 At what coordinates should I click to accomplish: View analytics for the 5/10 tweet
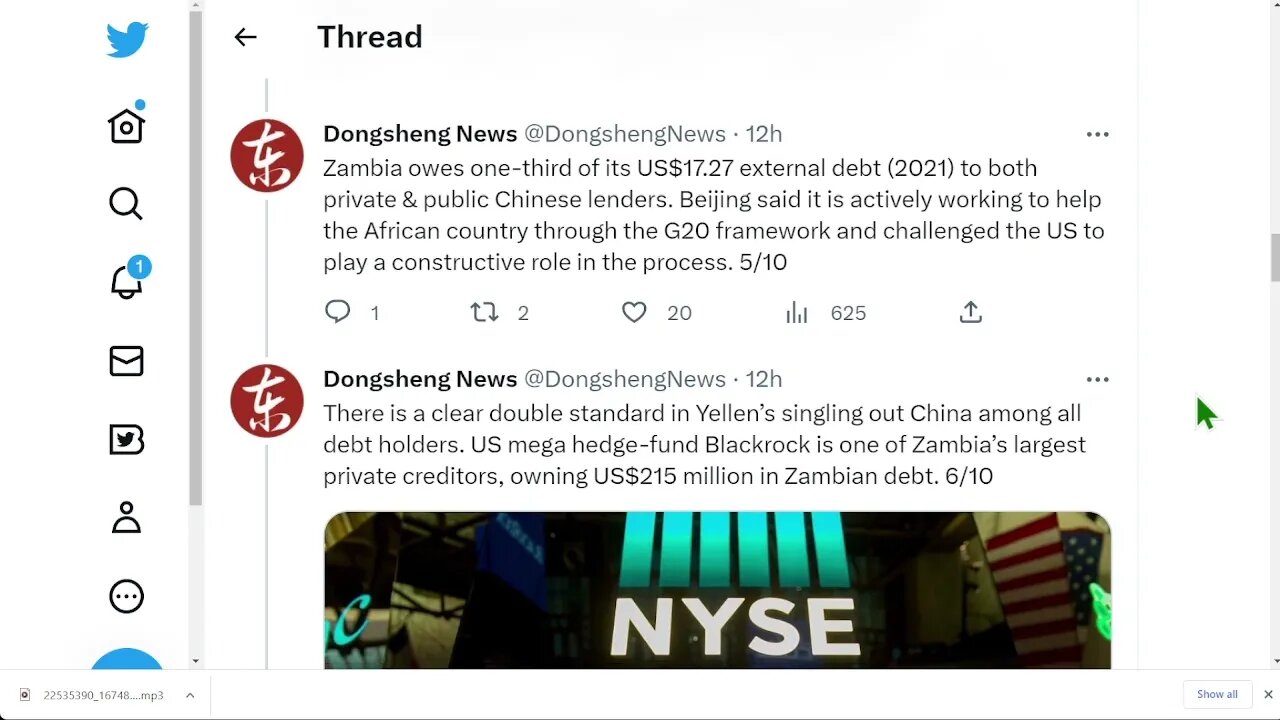tap(797, 313)
